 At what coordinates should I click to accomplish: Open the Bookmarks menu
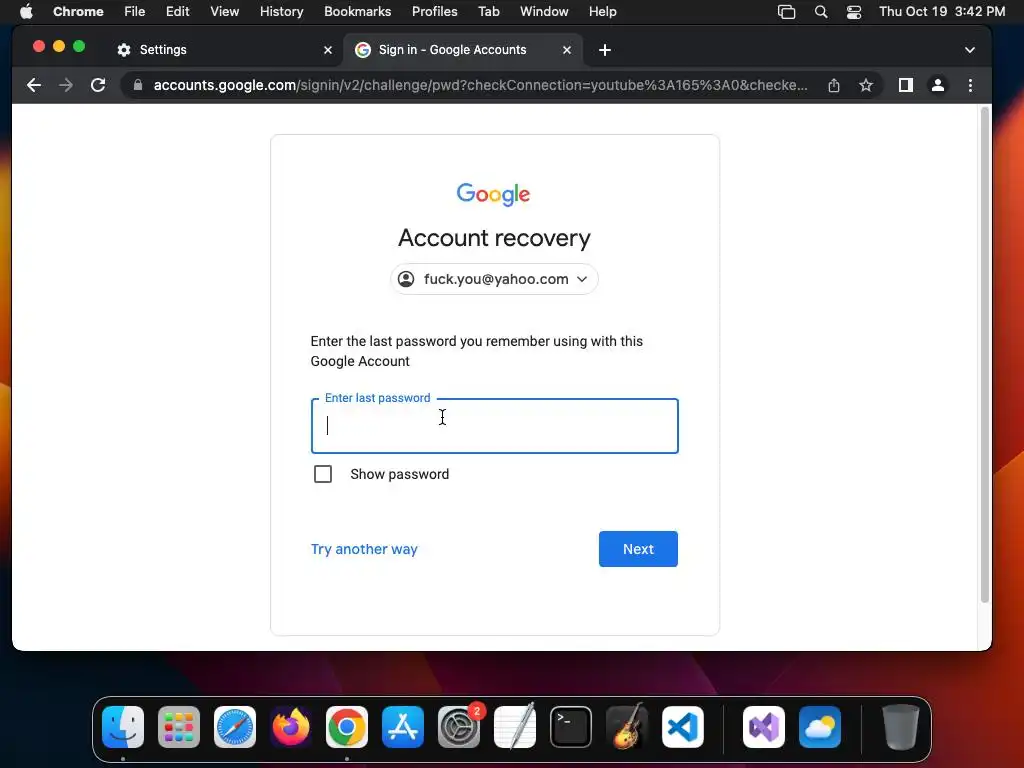358,12
